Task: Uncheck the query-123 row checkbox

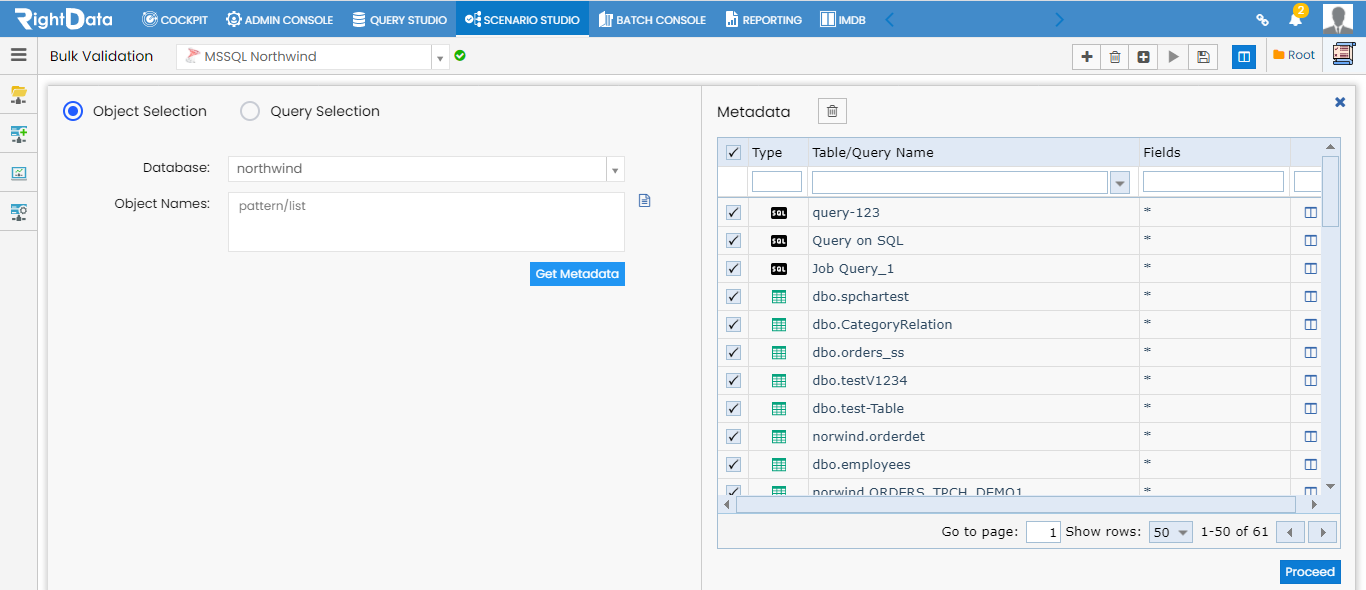Action: coord(733,213)
